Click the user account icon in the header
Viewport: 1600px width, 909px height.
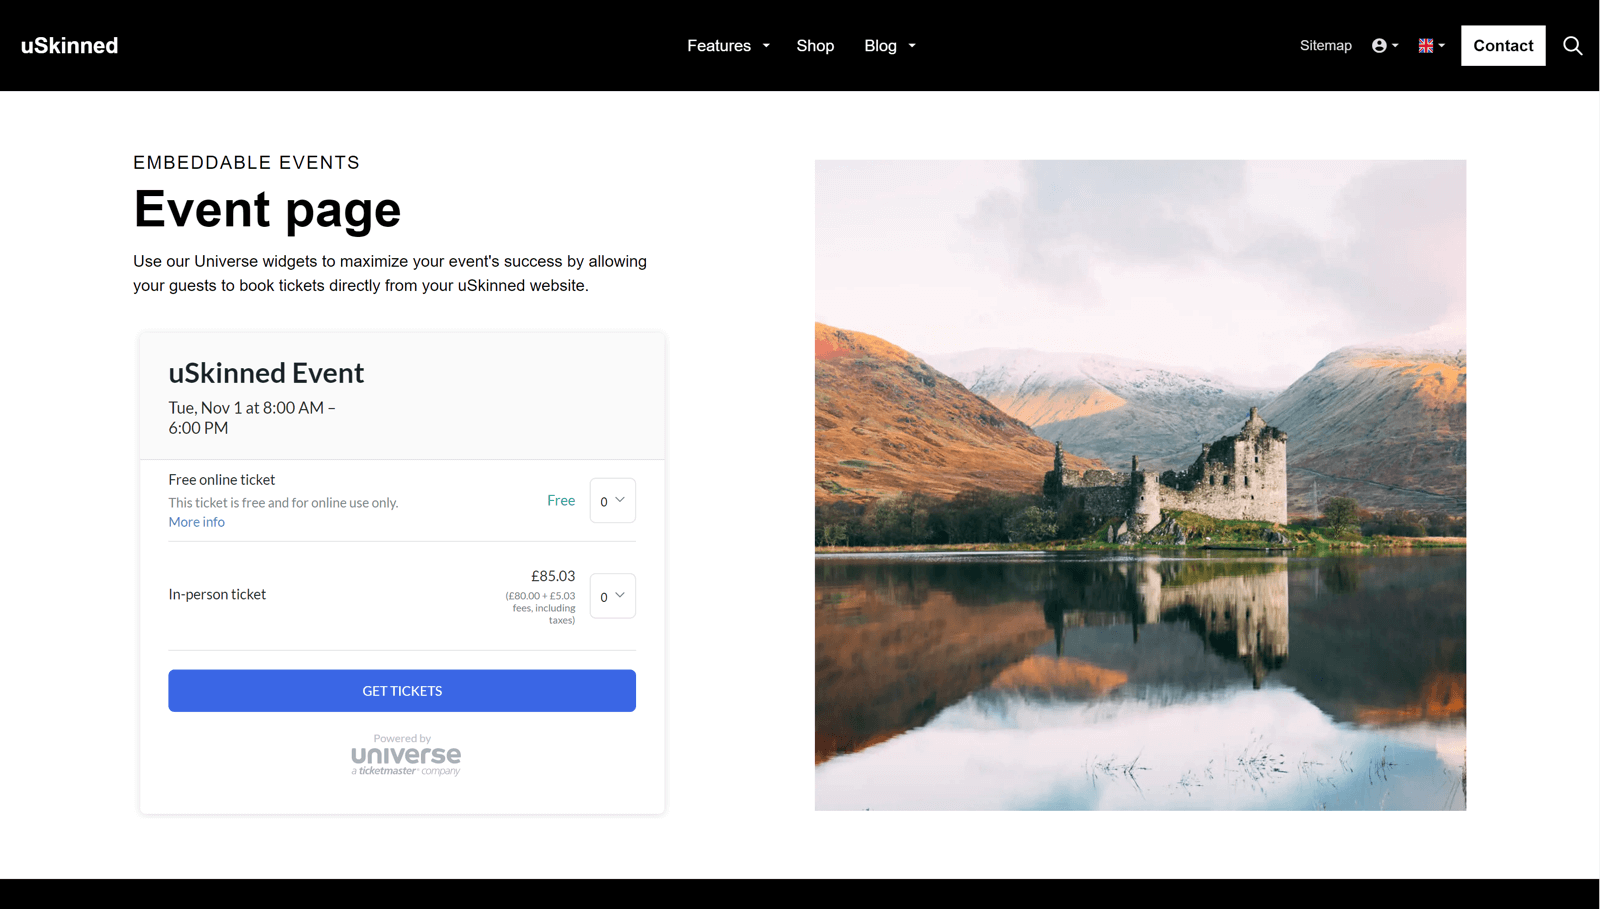pyautogui.click(x=1380, y=45)
